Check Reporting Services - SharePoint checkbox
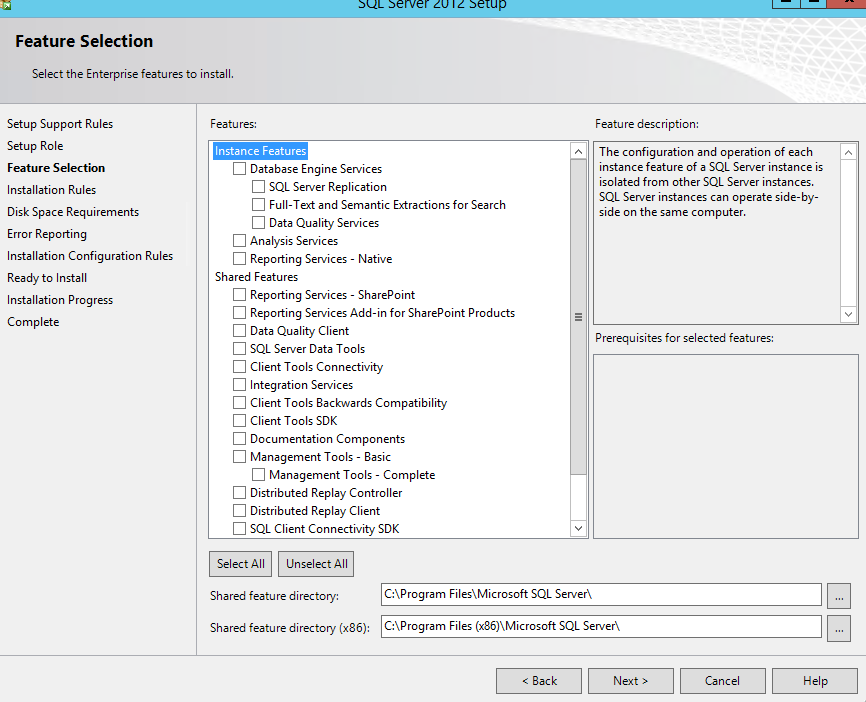The width and height of the screenshot is (866, 702). (239, 295)
